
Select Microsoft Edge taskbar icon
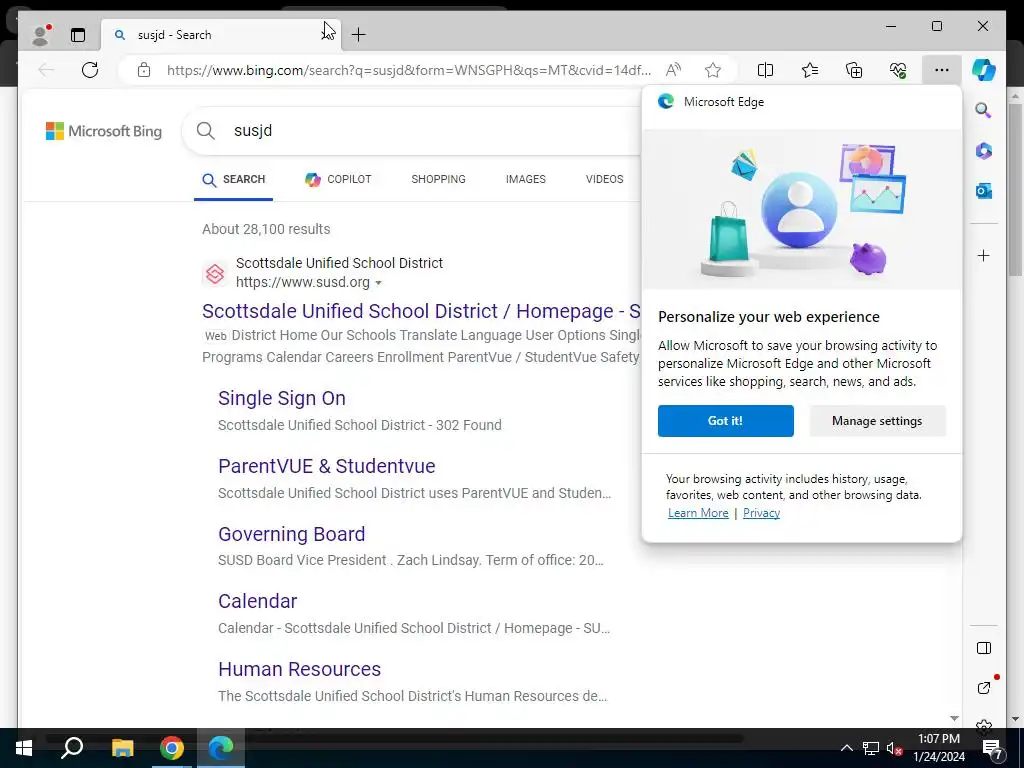(221, 748)
